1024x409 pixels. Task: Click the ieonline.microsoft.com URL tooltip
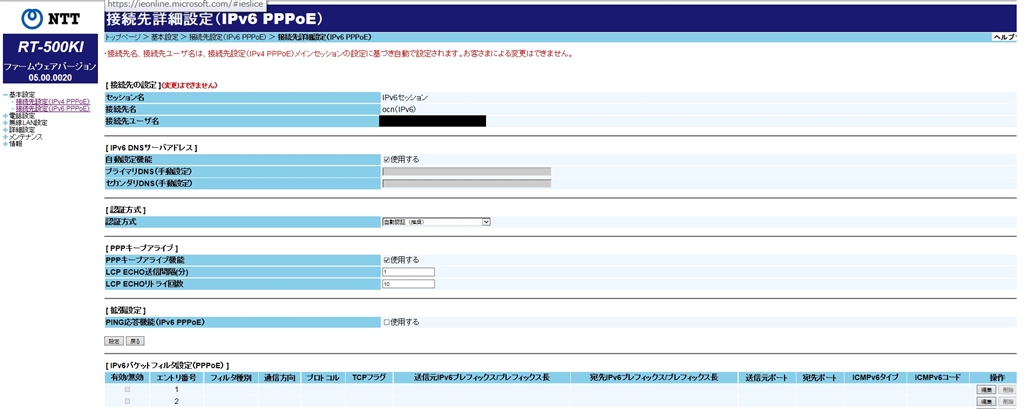coord(184,4)
